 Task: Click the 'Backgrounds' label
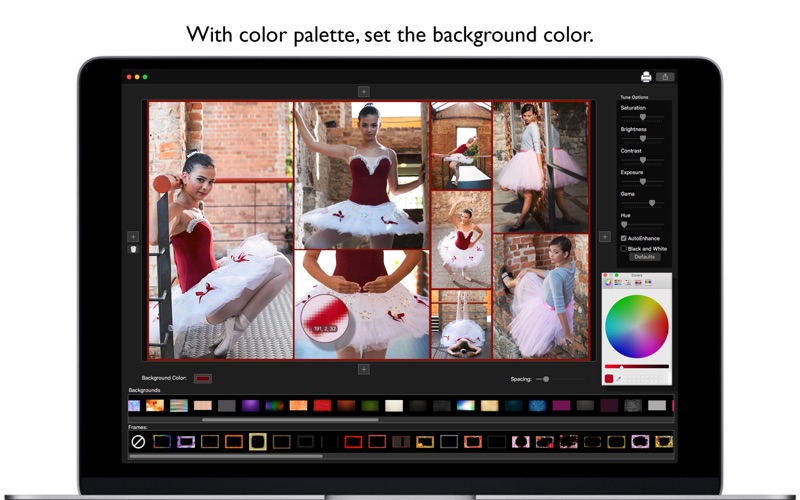144,390
